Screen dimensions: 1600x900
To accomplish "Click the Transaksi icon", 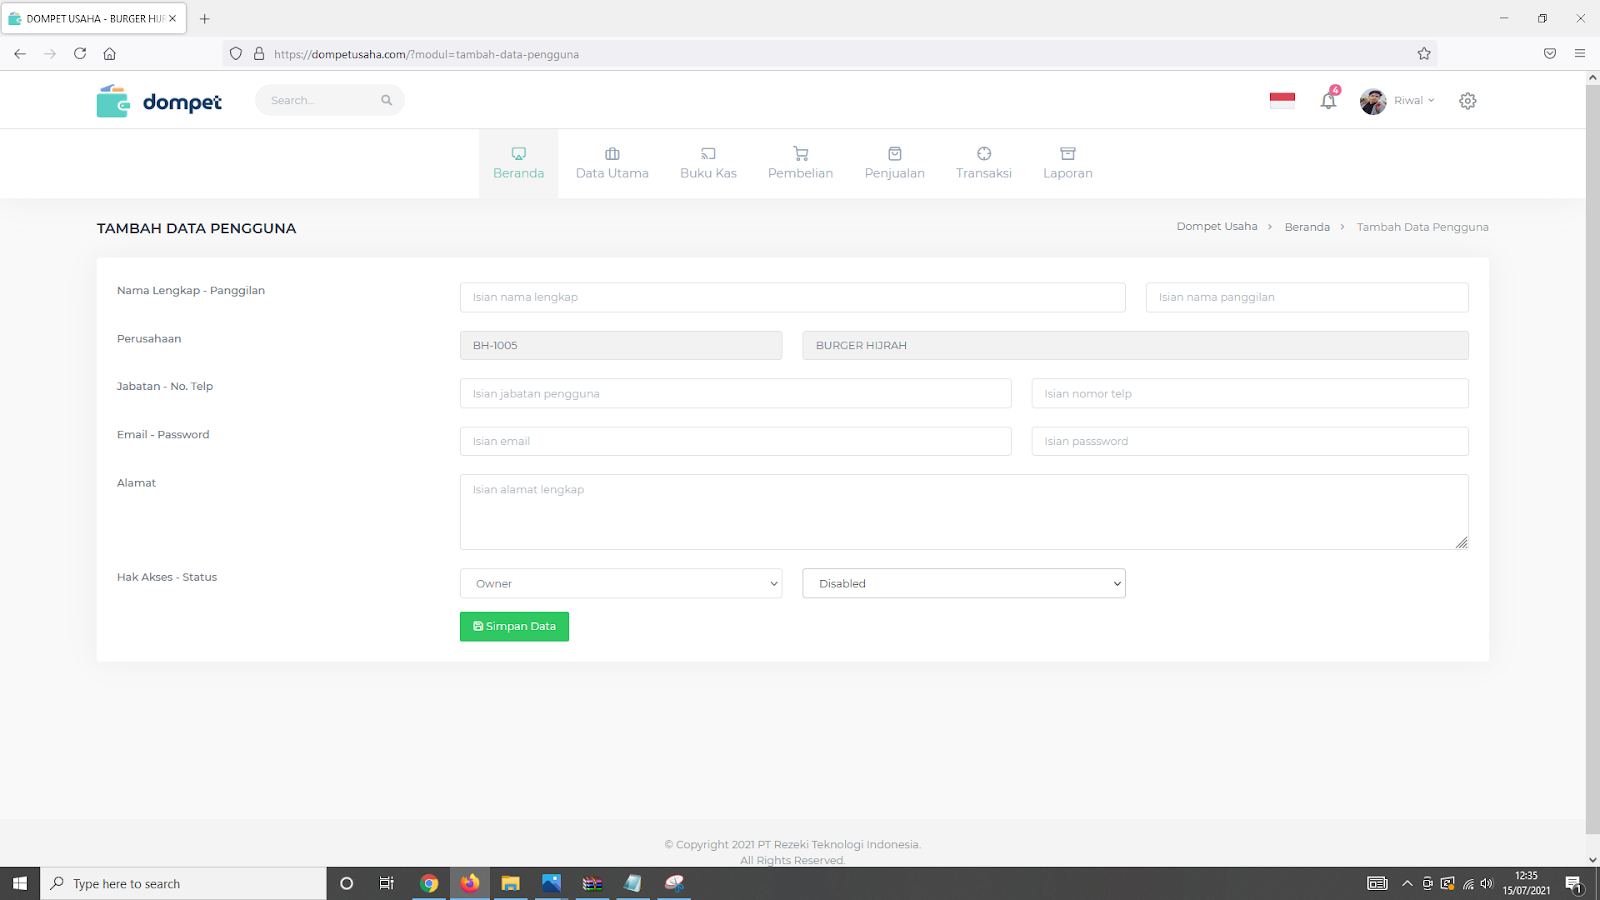I will [984, 154].
